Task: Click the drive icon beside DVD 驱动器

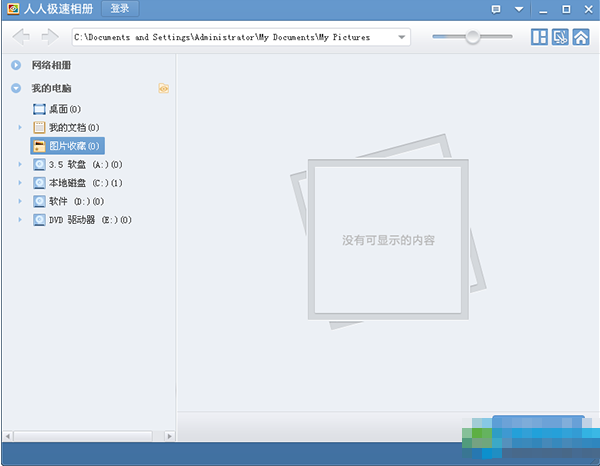Action: 39,220
